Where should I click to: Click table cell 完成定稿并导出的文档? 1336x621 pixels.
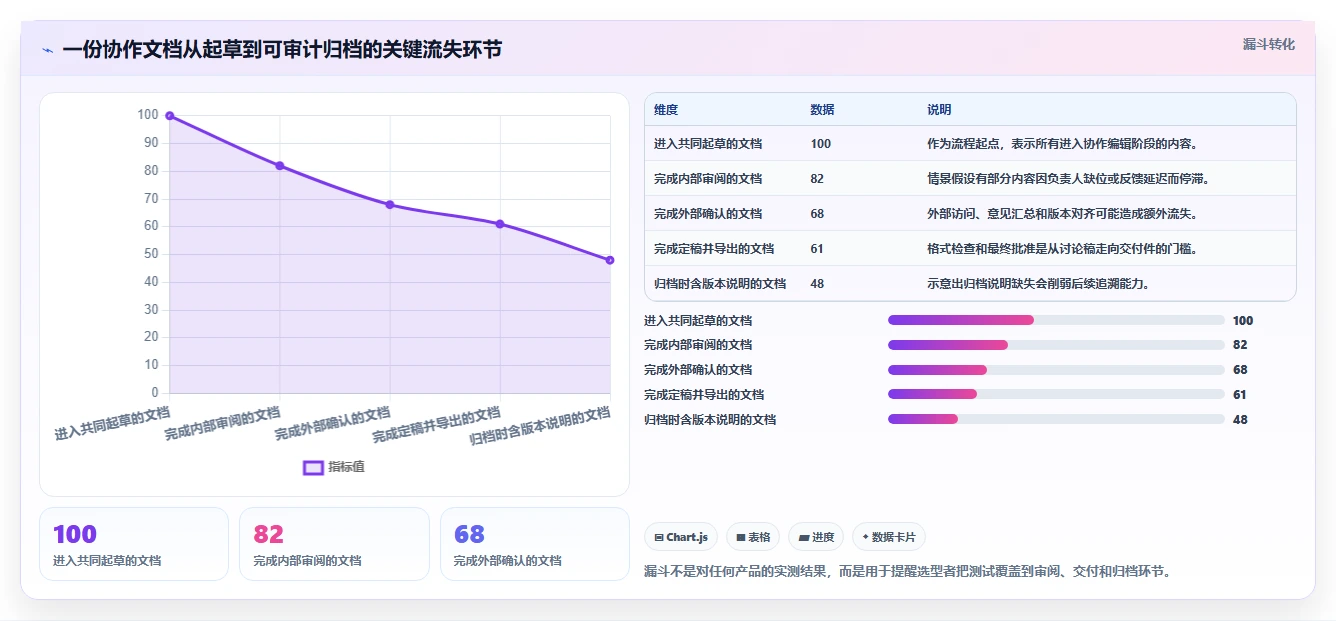coord(714,249)
